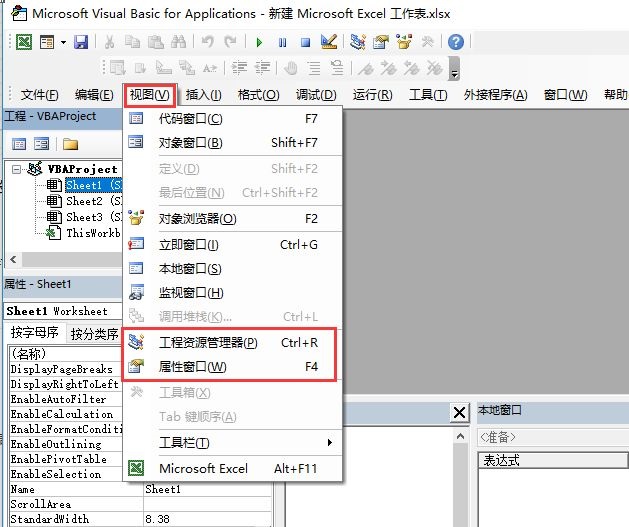Click the Outdent icon in edit toolbar

[x=263, y=68]
